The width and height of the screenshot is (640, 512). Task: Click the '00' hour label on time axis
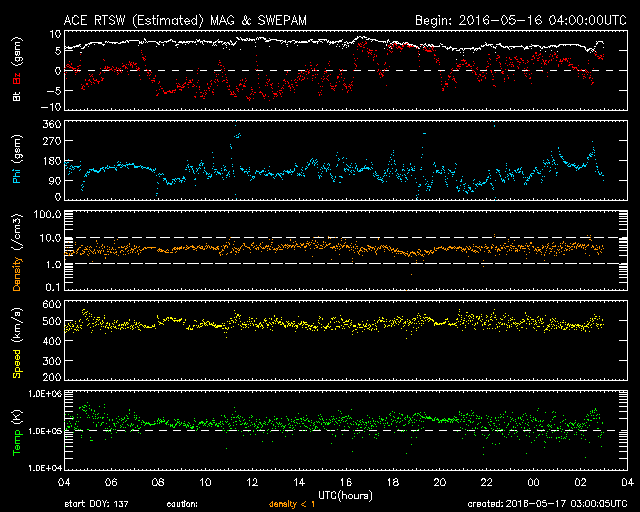(533, 483)
